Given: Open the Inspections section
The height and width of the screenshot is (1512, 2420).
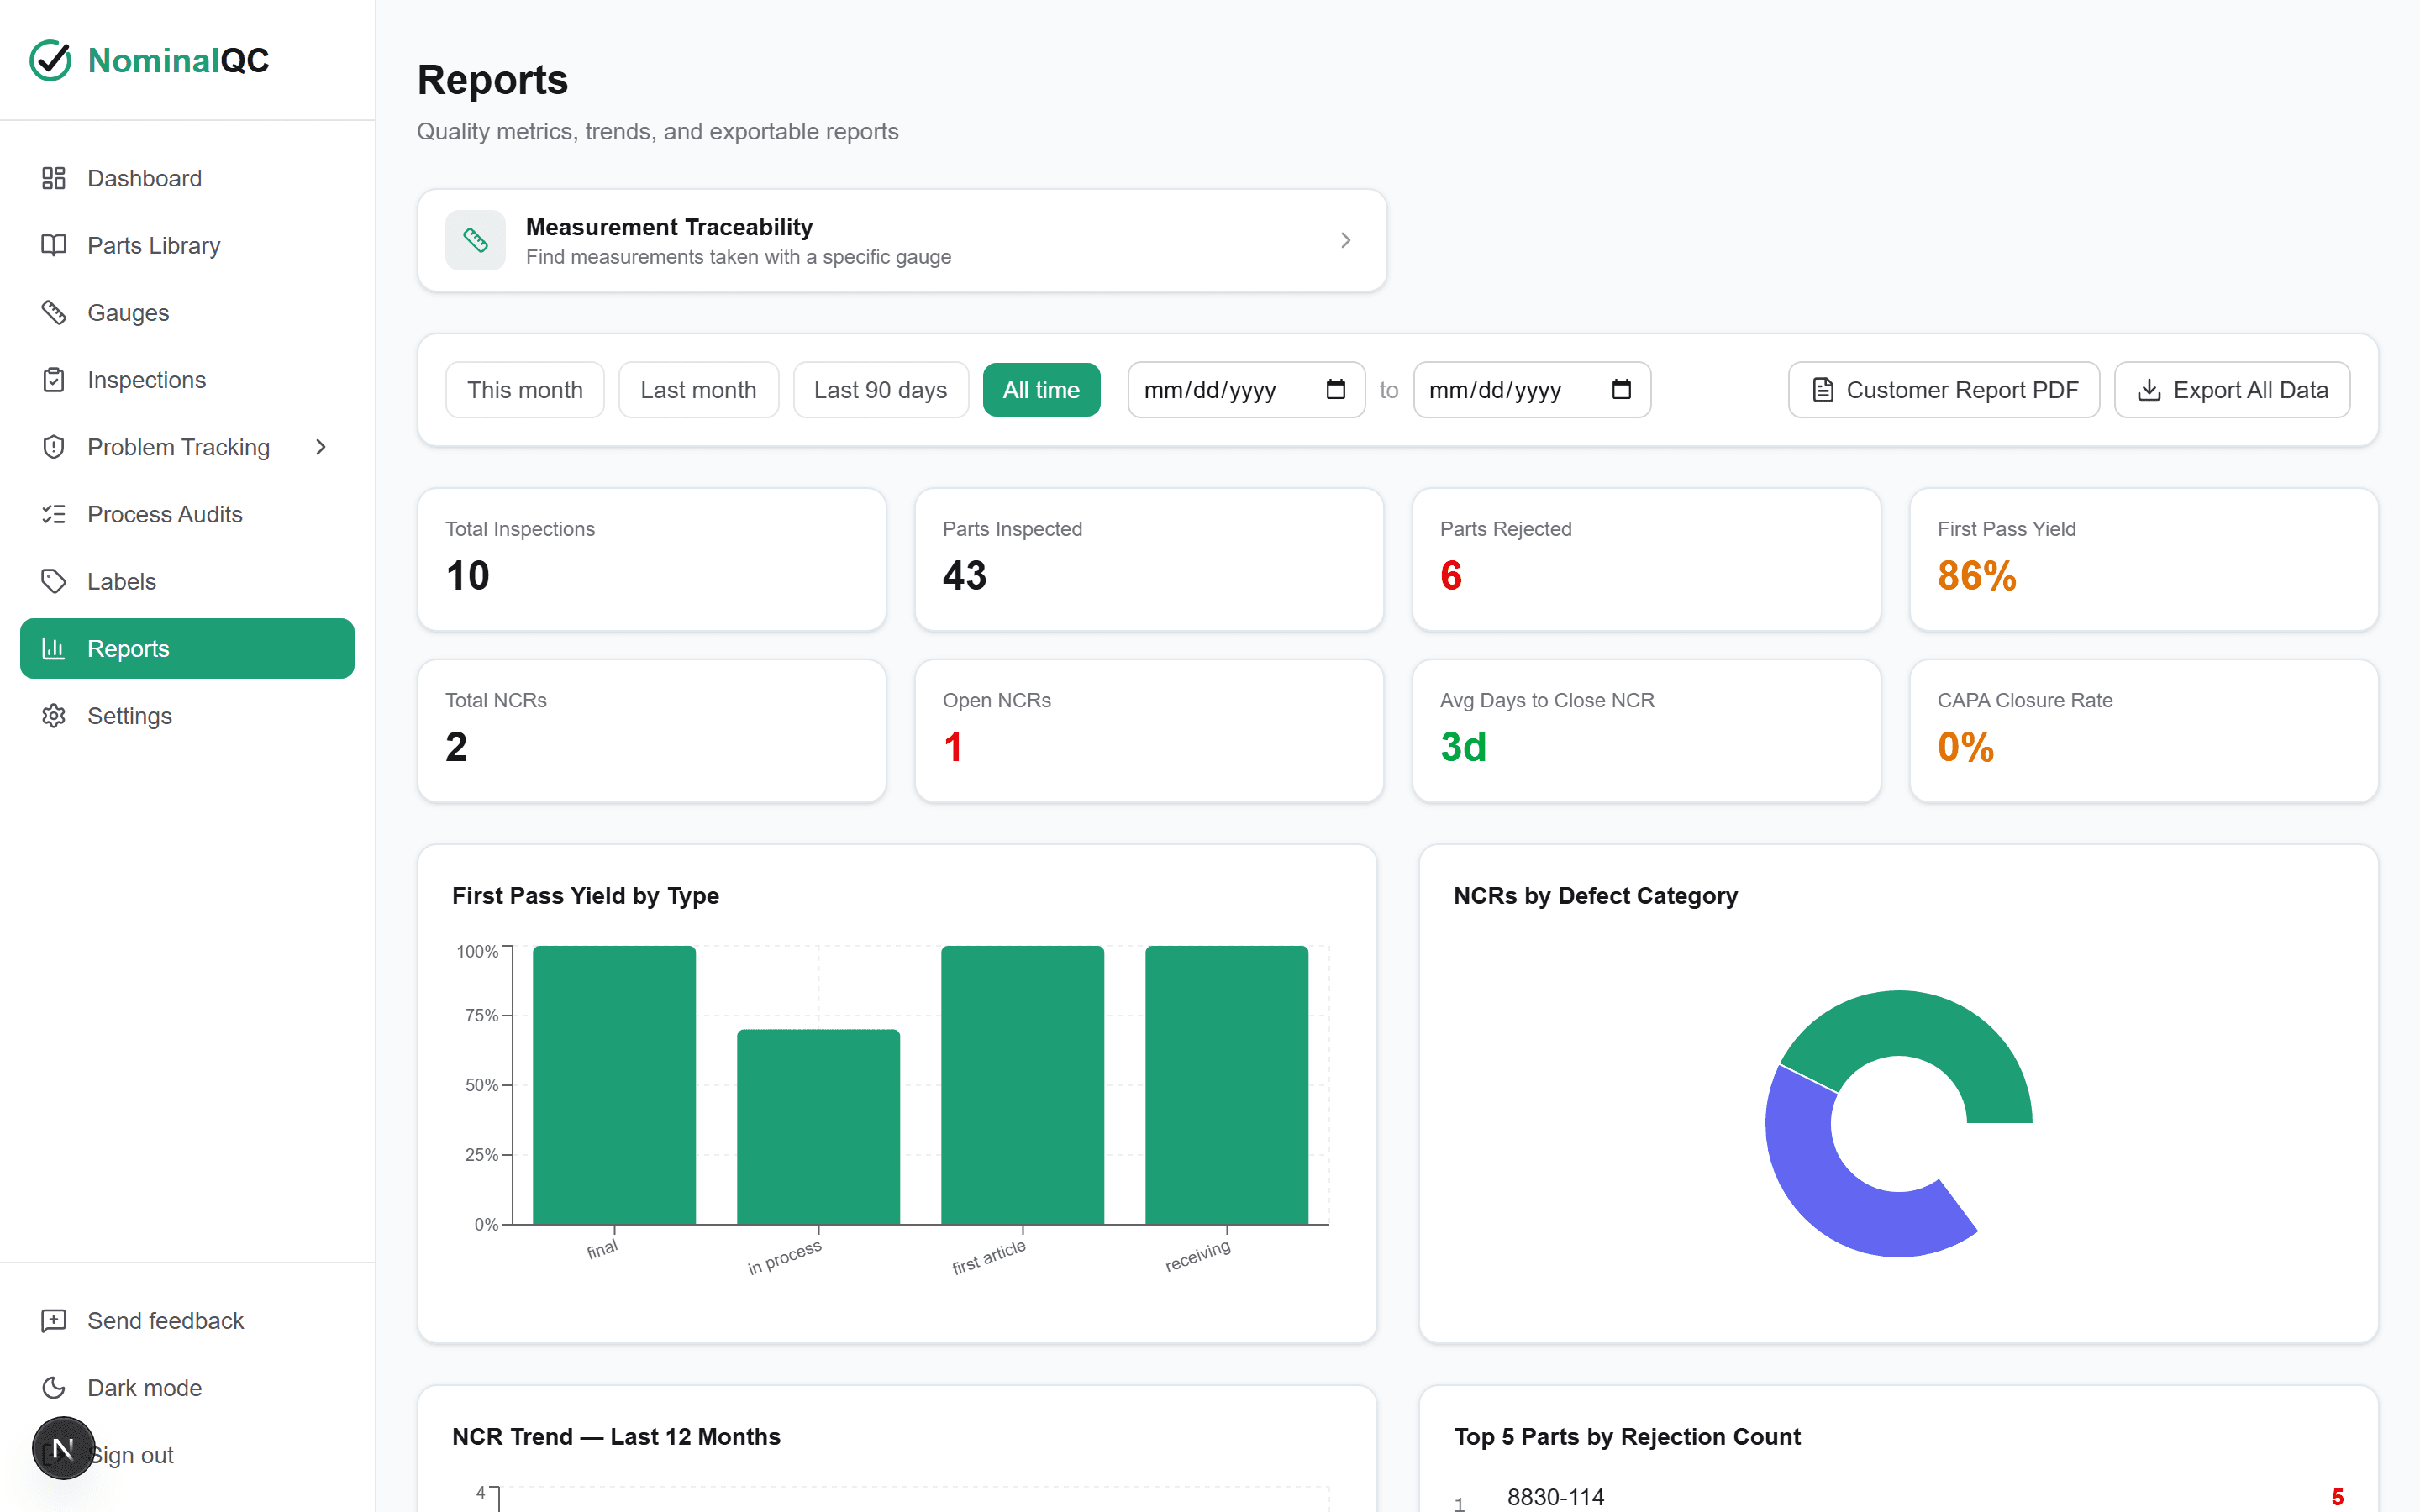Looking at the screenshot, I should point(187,380).
